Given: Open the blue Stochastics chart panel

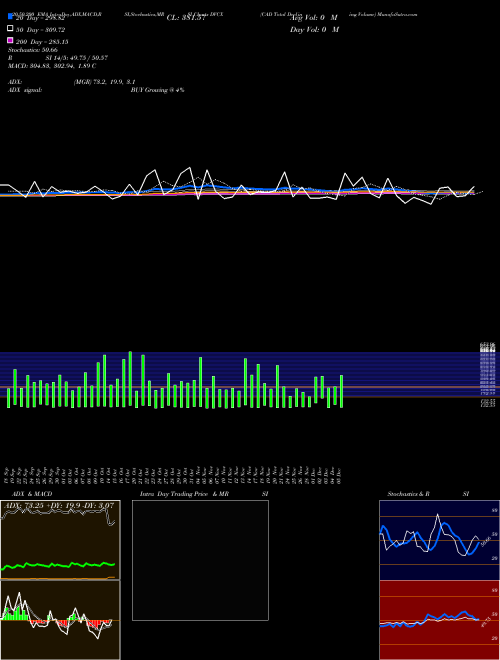Looking at the screenshot, I should pyautogui.click(x=439, y=540).
